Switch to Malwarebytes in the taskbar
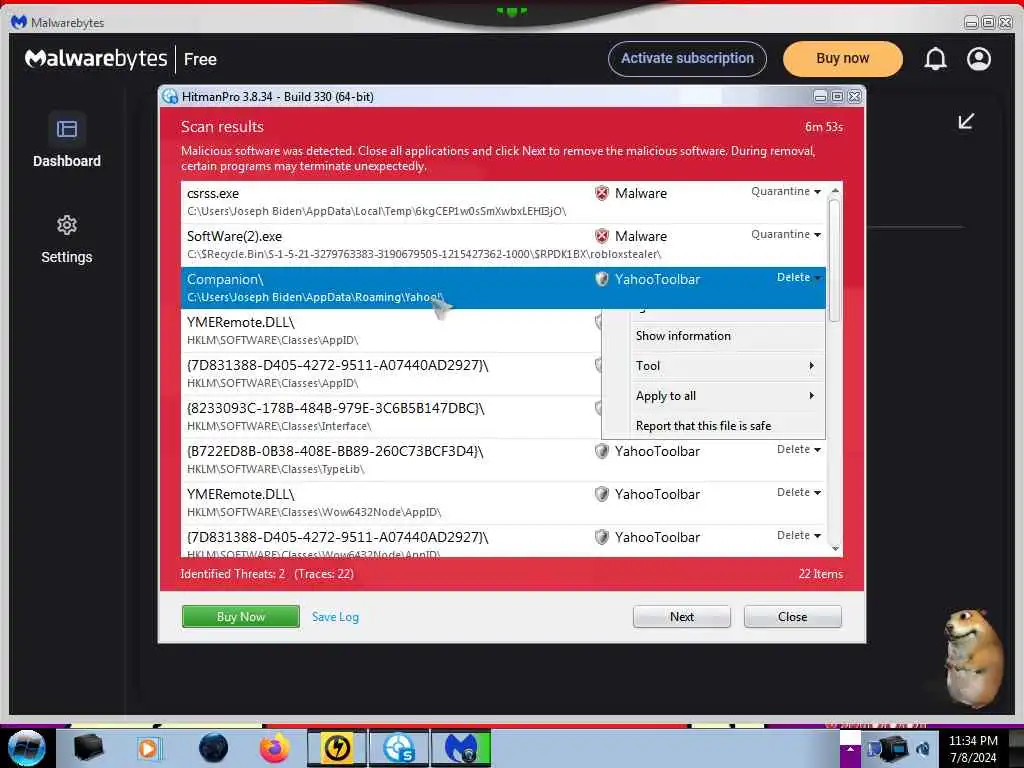 pos(461,748)
